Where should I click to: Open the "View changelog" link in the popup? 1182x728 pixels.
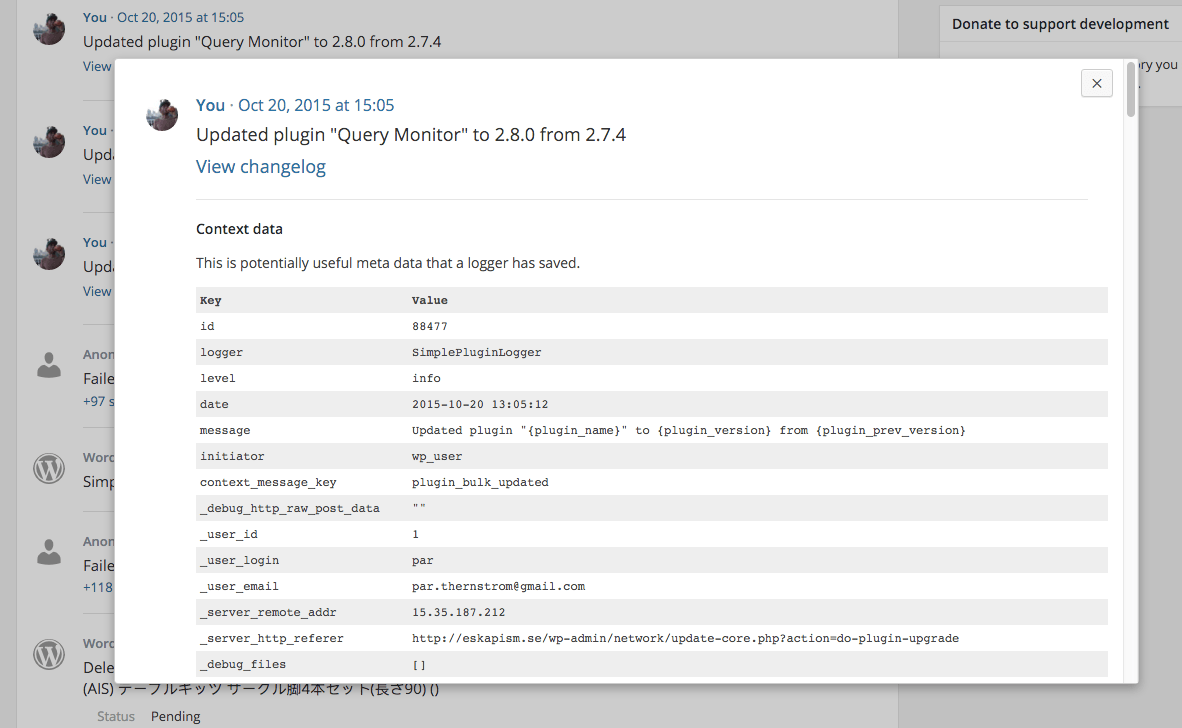click(261, 167)
